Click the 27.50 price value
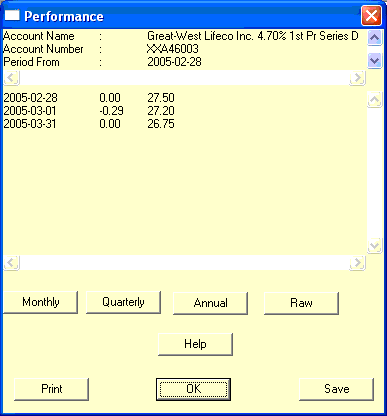 161,98
